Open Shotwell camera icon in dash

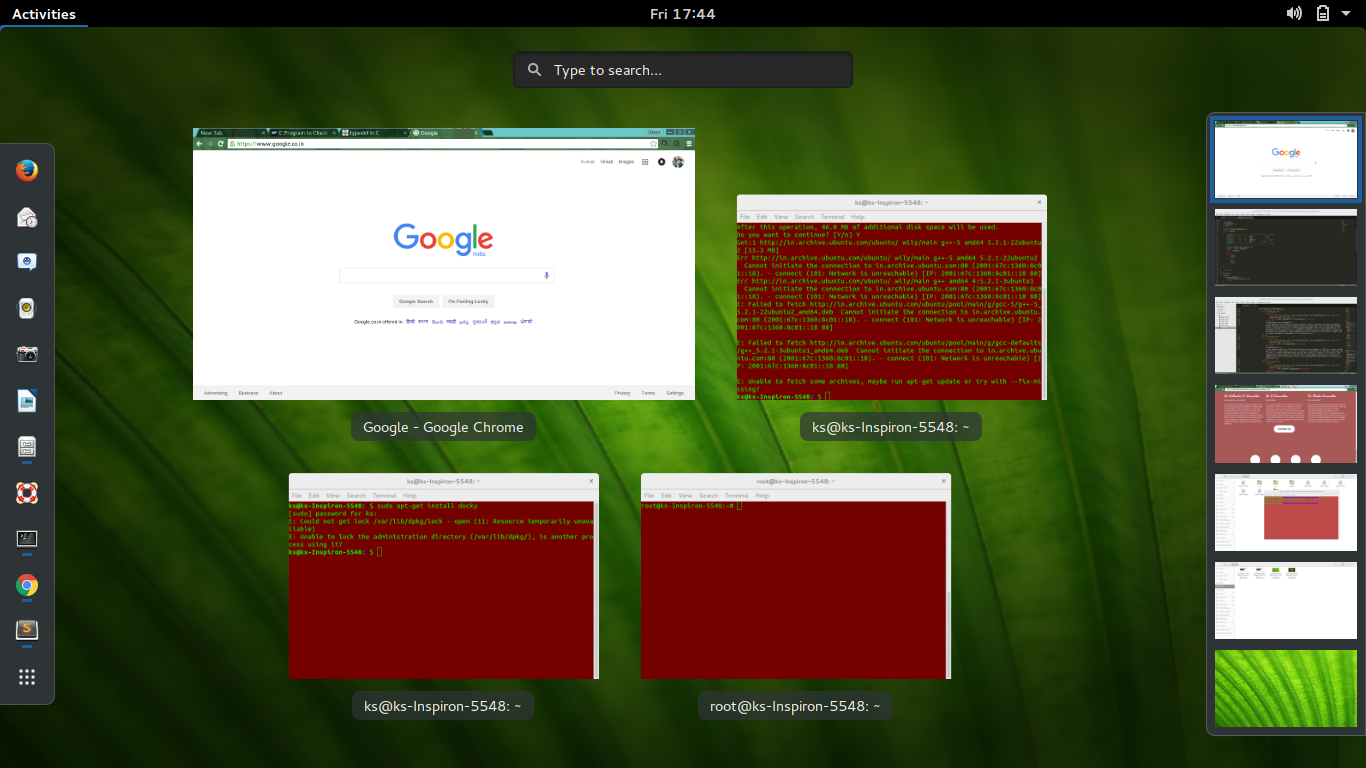pyautogui.click(x=27, y=354)
